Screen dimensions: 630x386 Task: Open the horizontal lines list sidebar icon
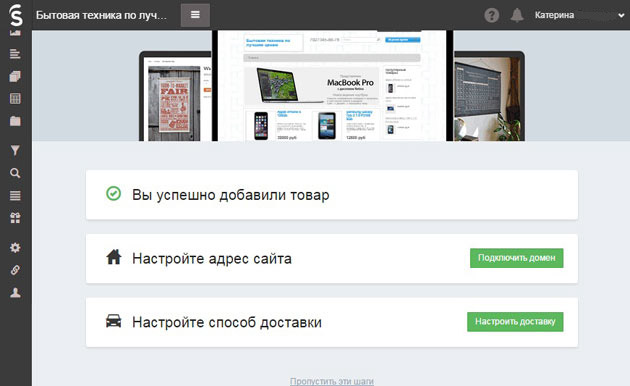click(x=15, y=196)
